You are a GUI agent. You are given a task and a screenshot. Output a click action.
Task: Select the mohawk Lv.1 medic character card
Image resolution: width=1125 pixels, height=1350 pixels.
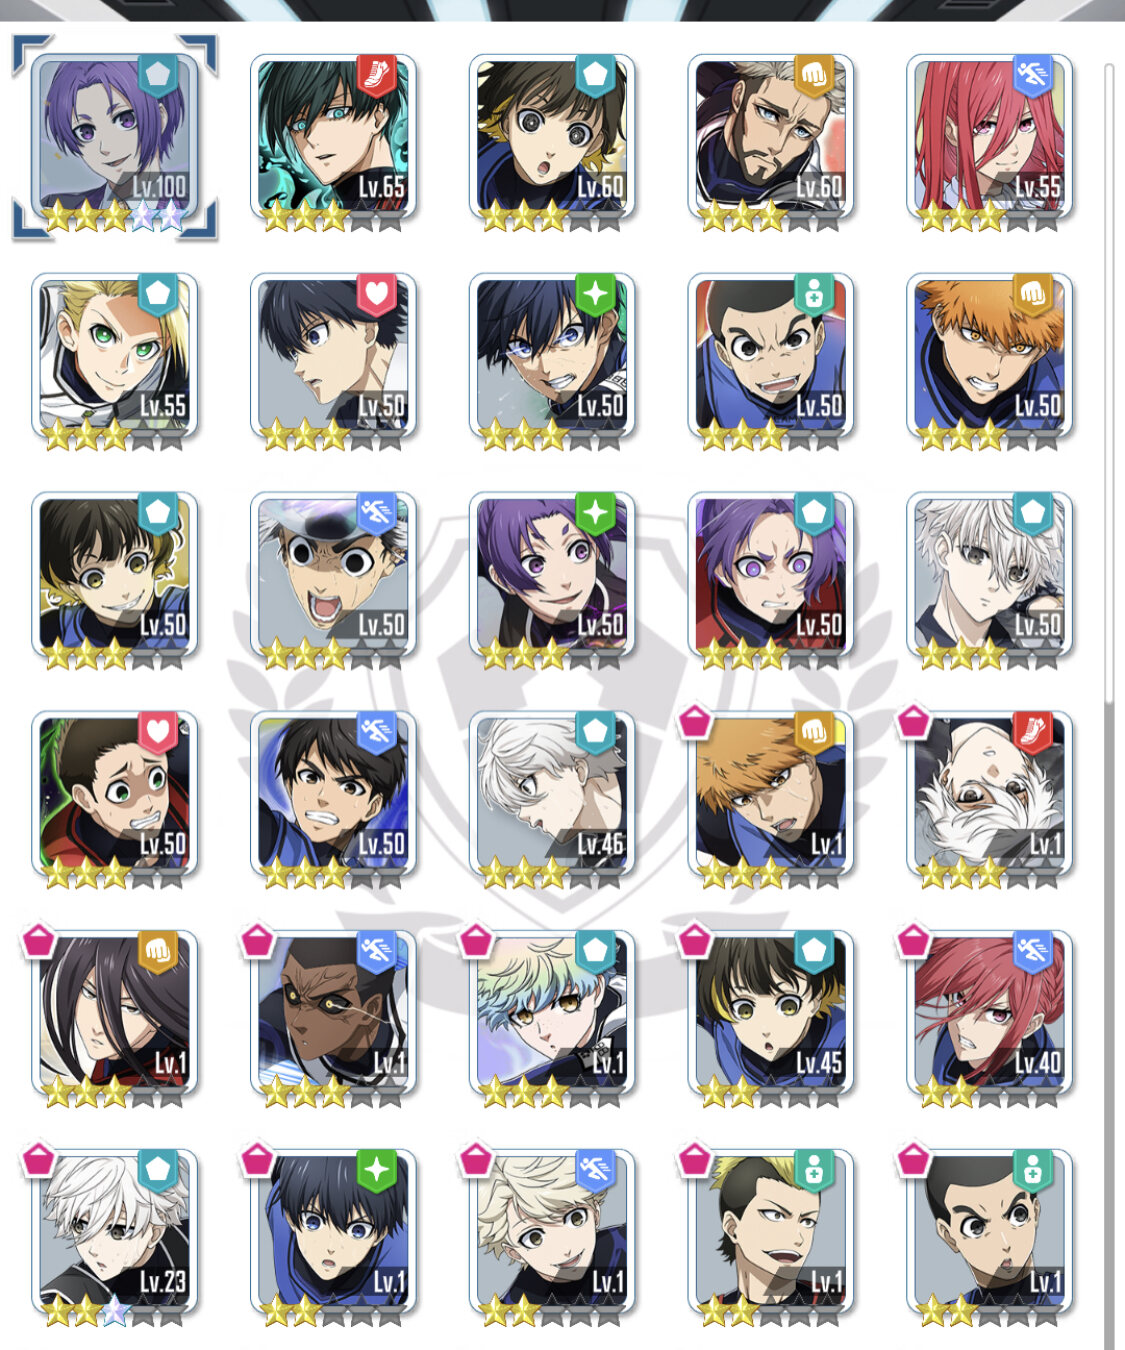point(771,1232)
